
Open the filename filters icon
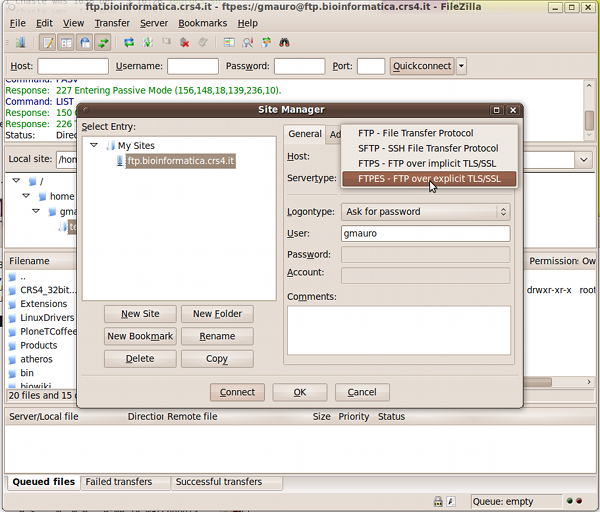pyautogui.click(x=248, y=42)
